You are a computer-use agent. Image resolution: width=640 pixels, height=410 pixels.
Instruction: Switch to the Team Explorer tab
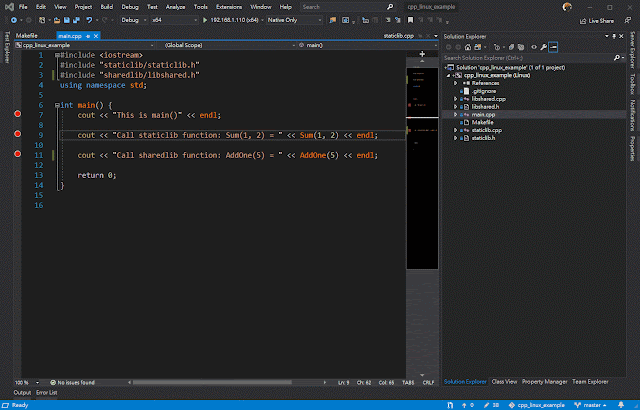(x=590, y=381)
